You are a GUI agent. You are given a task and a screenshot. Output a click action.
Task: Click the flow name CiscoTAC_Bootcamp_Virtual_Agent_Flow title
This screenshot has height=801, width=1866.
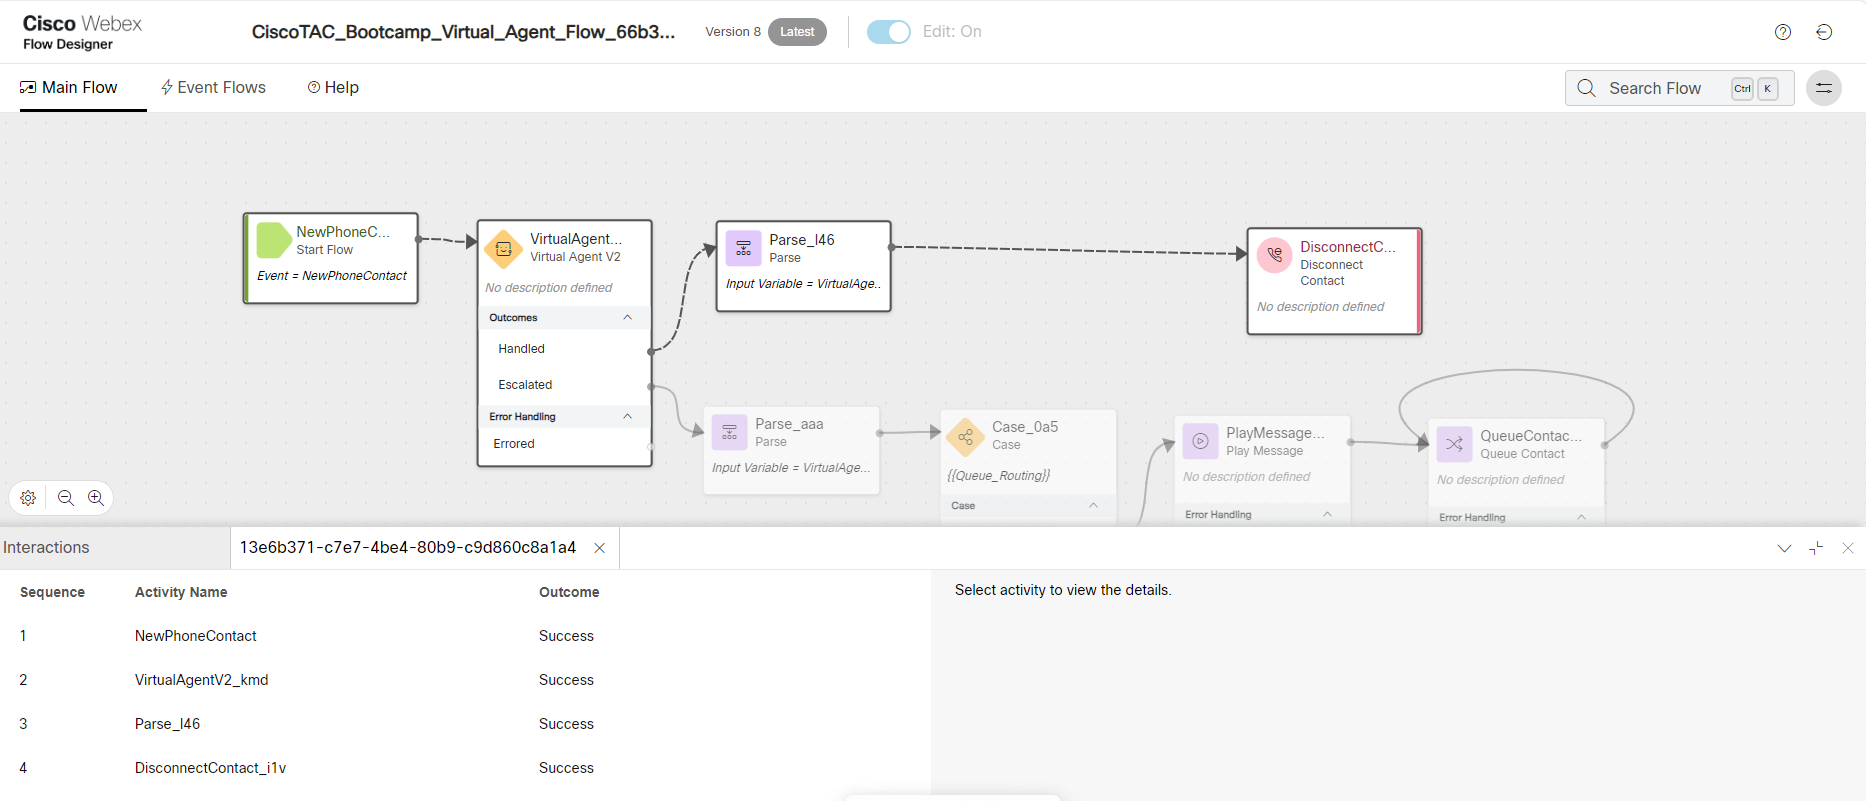[x=463, y=32]
